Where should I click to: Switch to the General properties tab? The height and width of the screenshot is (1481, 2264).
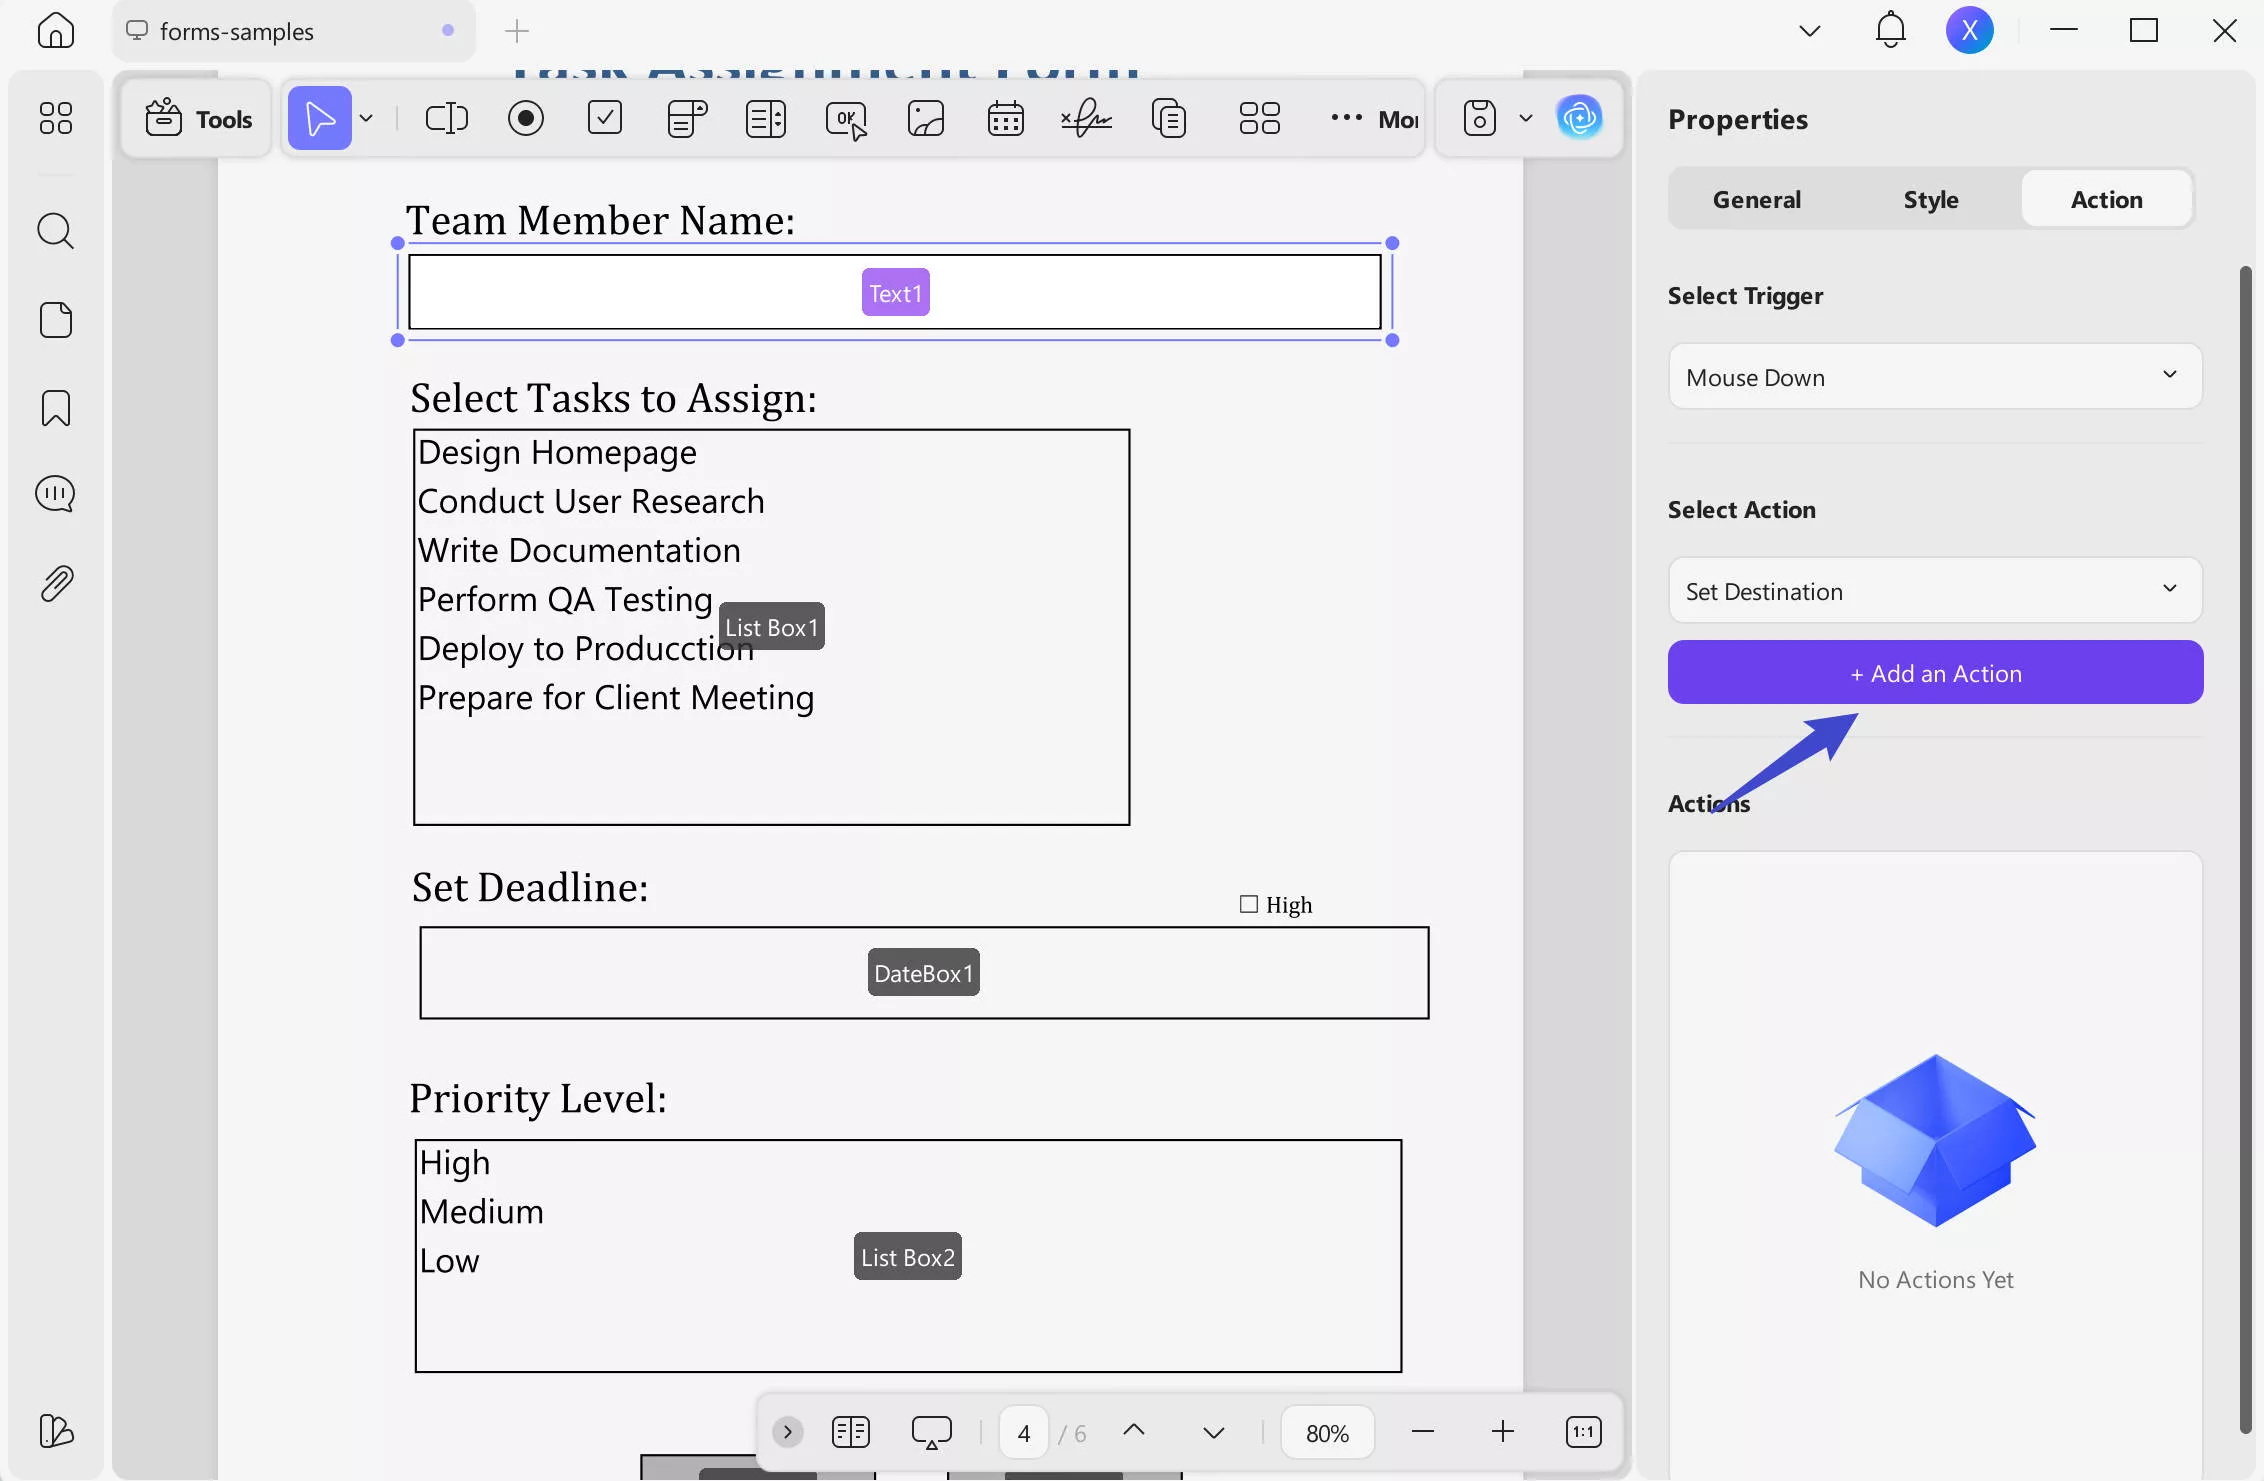[1756, 199]
